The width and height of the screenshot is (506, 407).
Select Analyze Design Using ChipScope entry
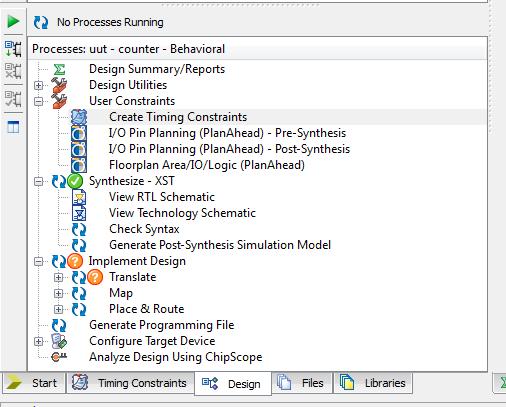pos(176,357)
